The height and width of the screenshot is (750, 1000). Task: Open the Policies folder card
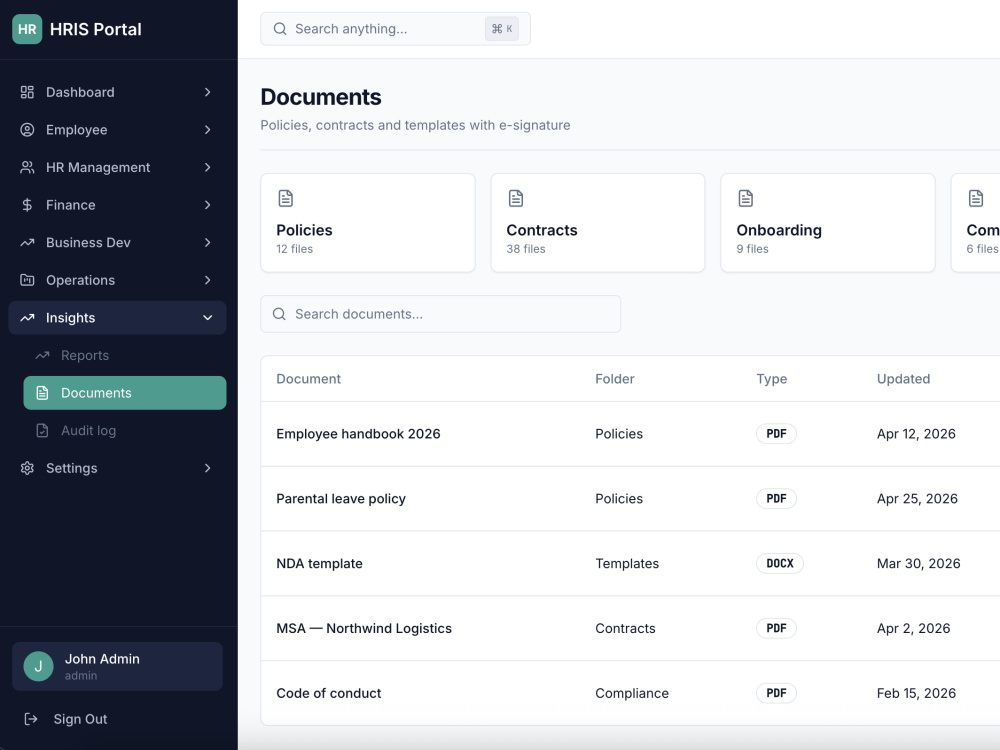[x=368, y=223]
